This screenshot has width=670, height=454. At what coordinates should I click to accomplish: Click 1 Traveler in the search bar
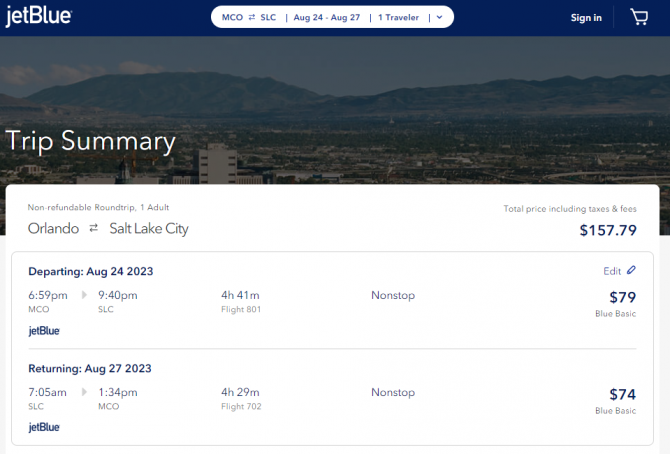[398, 18]
